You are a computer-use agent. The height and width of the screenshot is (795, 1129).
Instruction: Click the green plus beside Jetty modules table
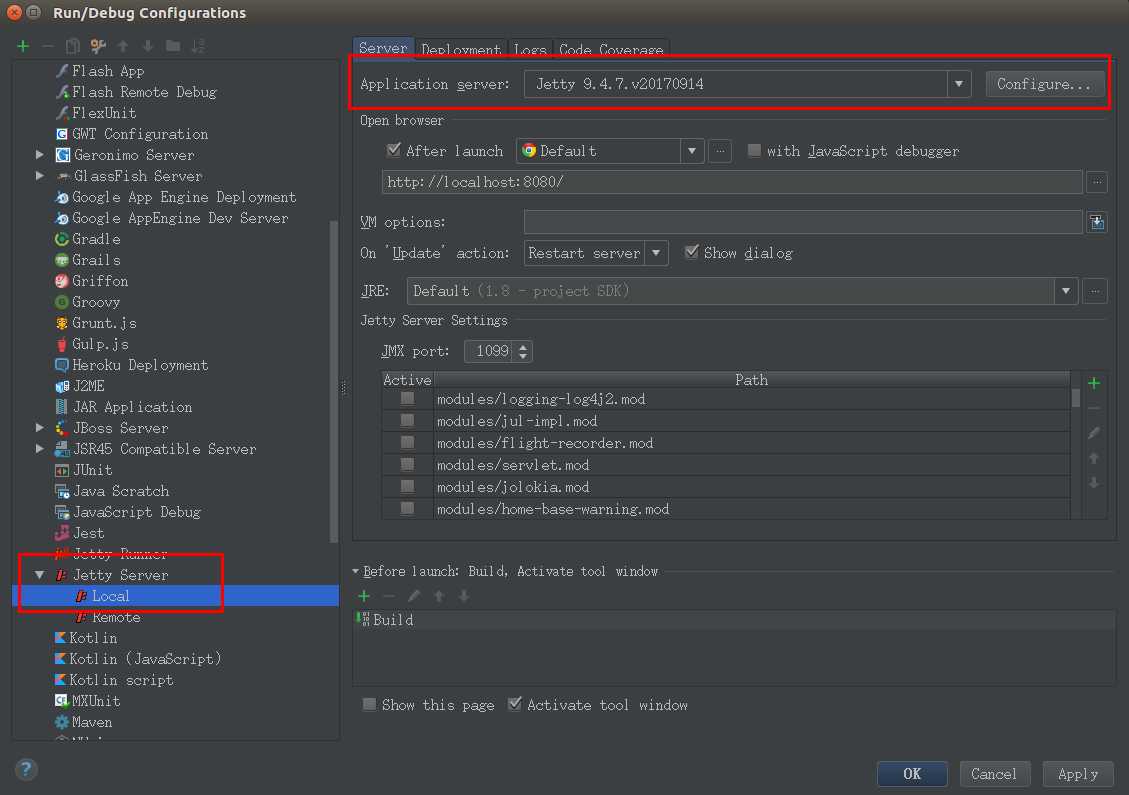click(1094, 383)
